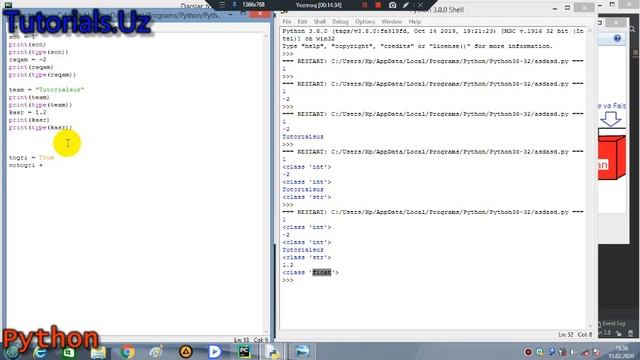This screenshot has width=640, height=360.
Task: Open the recorder hamburger menu
Action: pos(222,5)
